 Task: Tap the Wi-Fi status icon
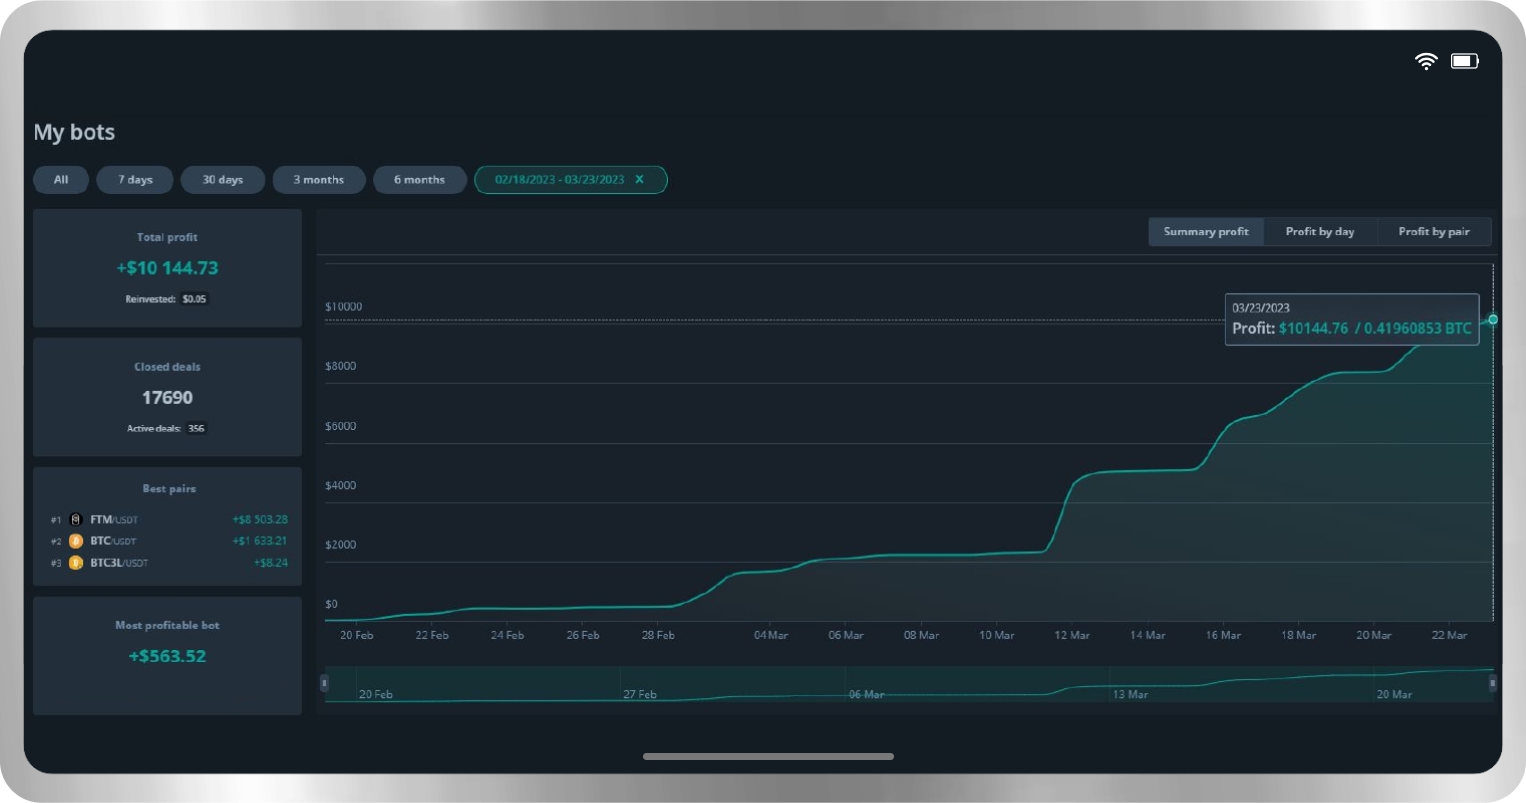click(x=1425, y=62)
